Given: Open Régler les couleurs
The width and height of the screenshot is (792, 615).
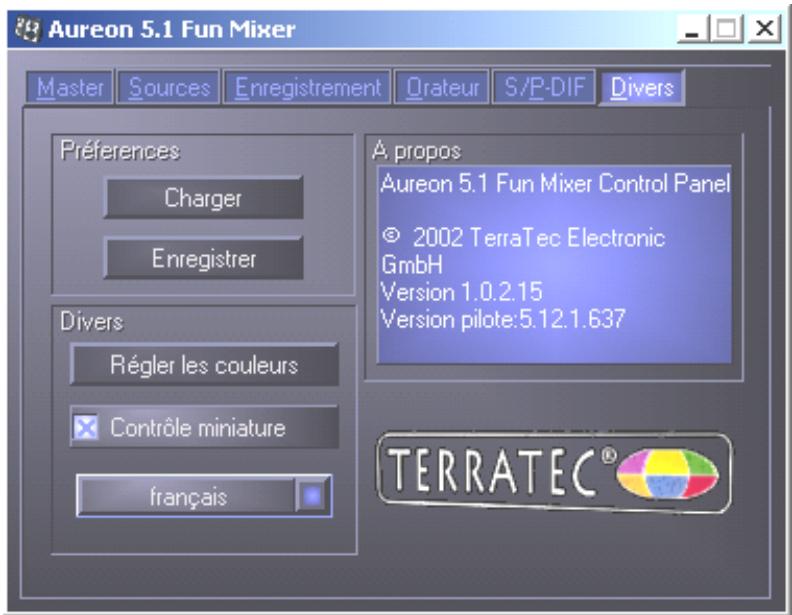Looking at the screenshot, I should [204, 365].
